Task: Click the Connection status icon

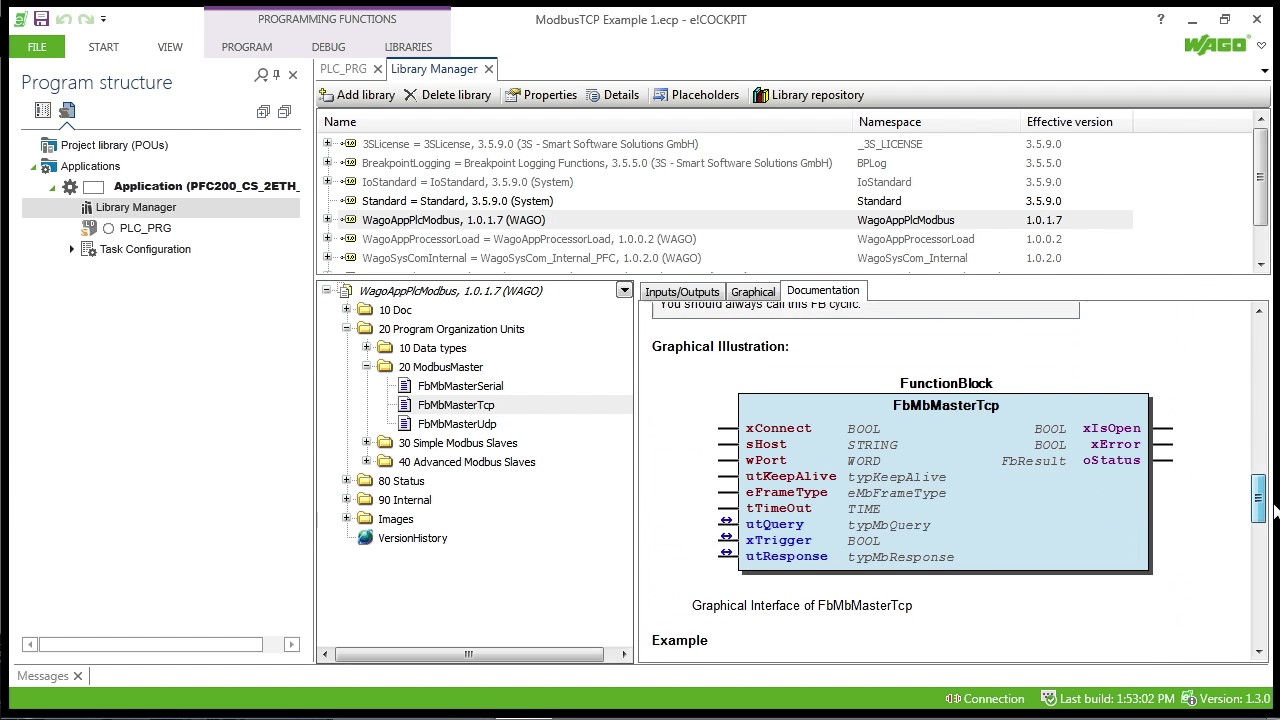Action: [954, 699]
